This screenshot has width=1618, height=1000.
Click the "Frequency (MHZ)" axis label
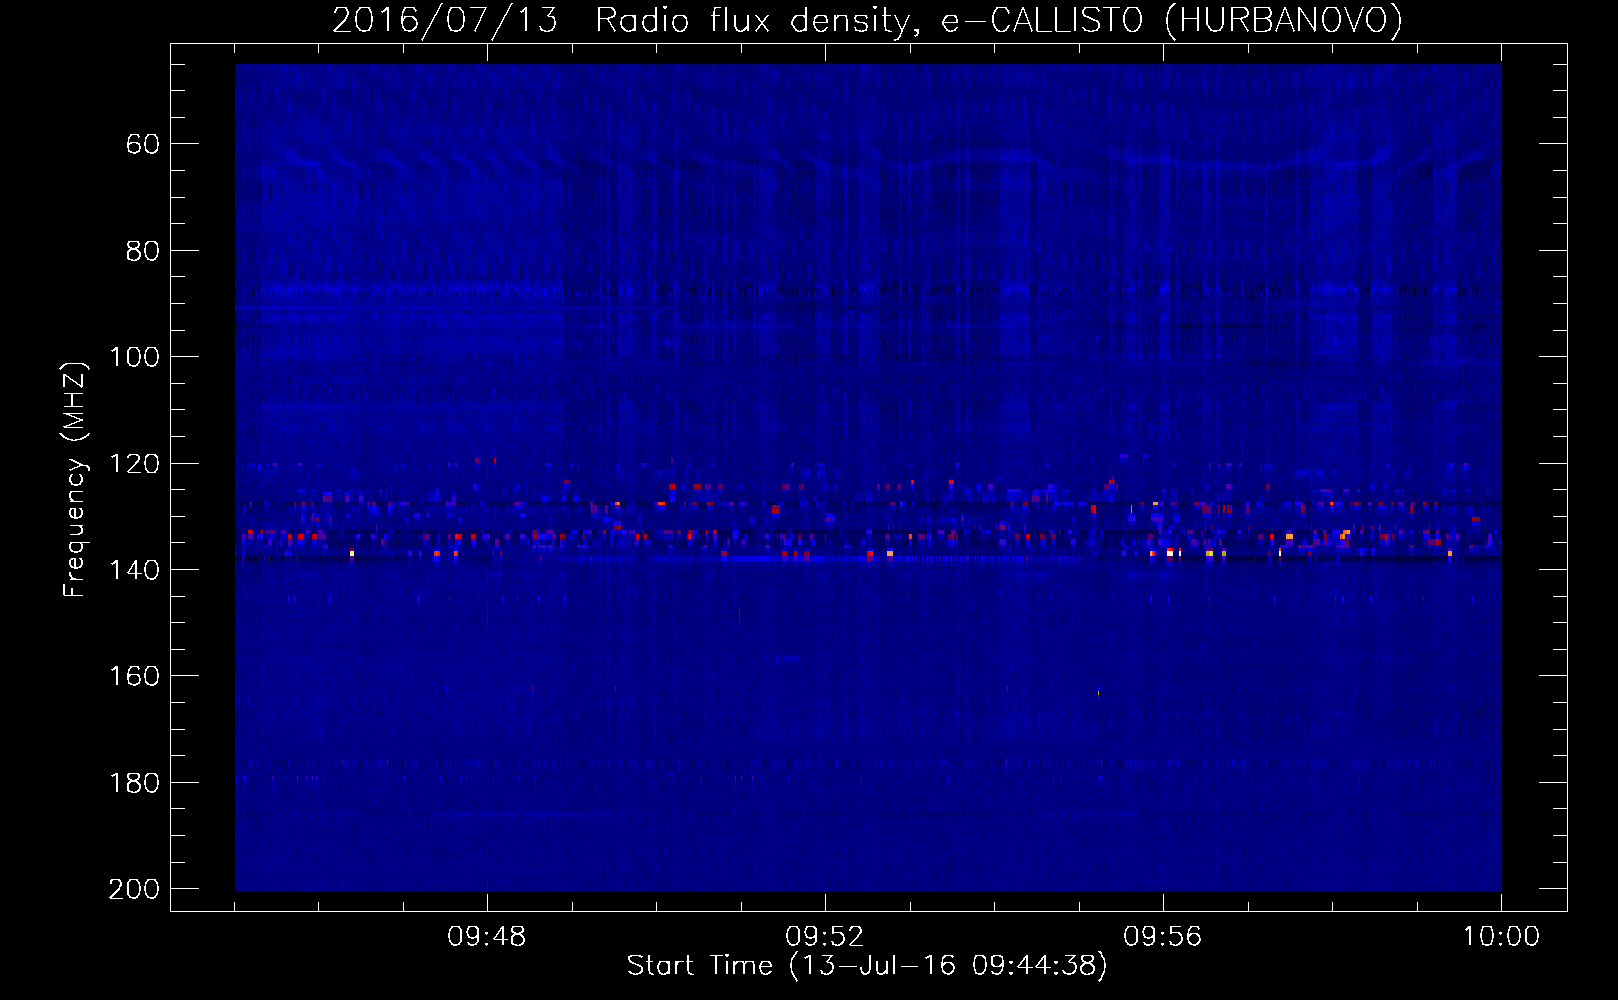pos(75,480)
